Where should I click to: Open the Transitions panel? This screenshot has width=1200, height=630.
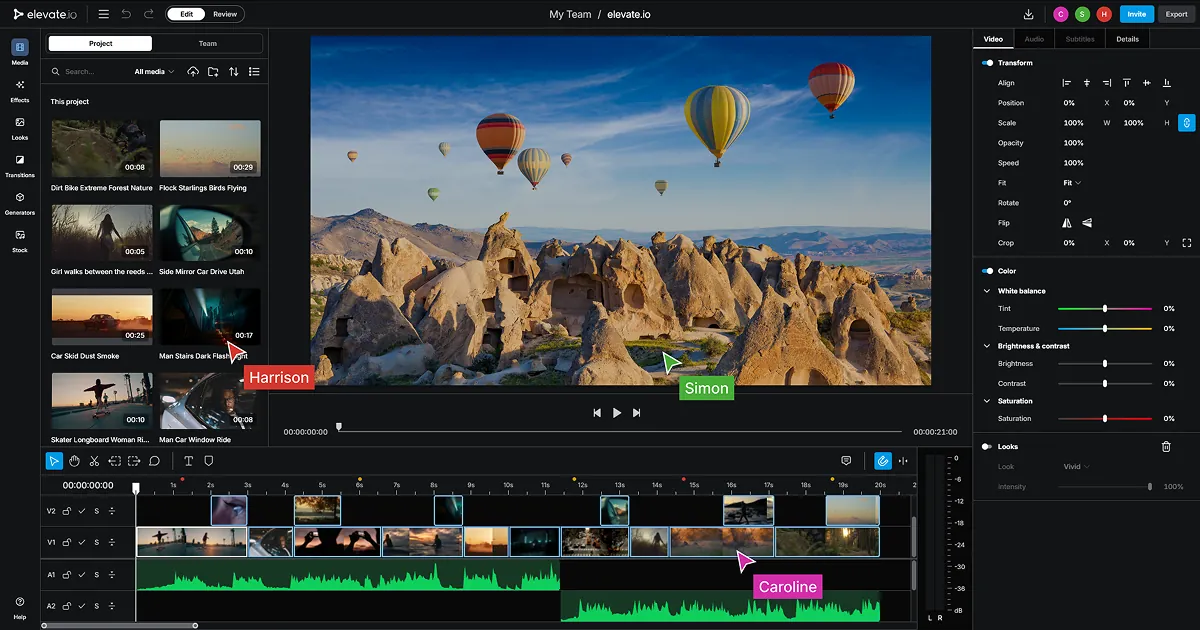(20, 165)
